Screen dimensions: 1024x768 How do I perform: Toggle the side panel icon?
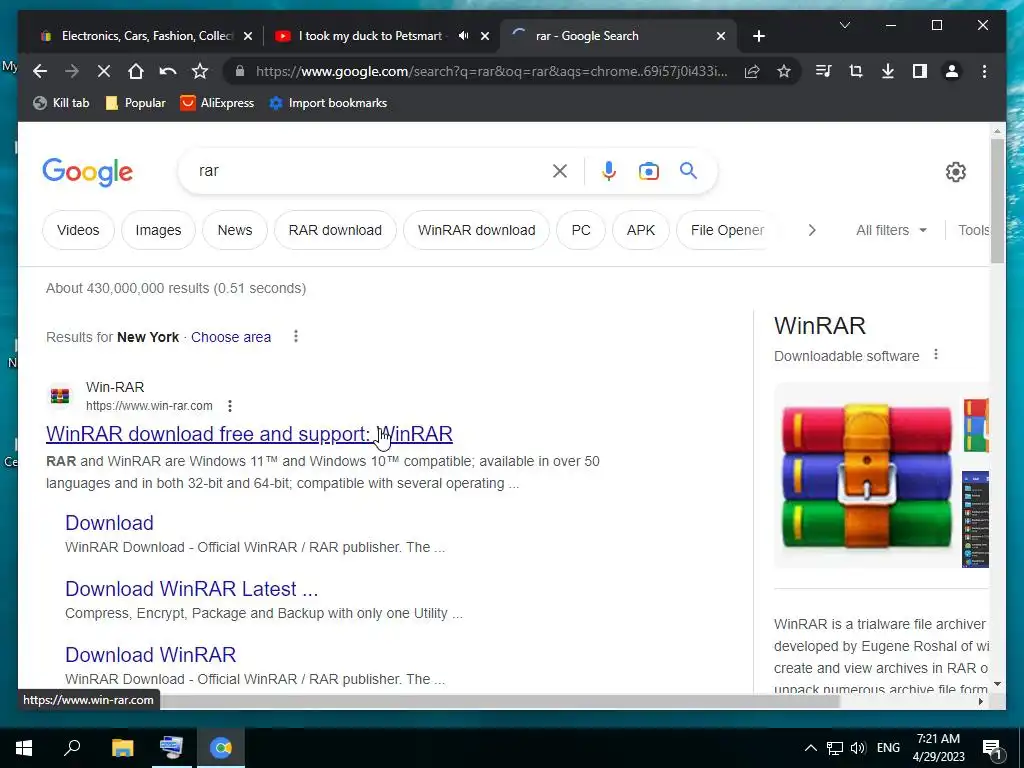(920, 71)
